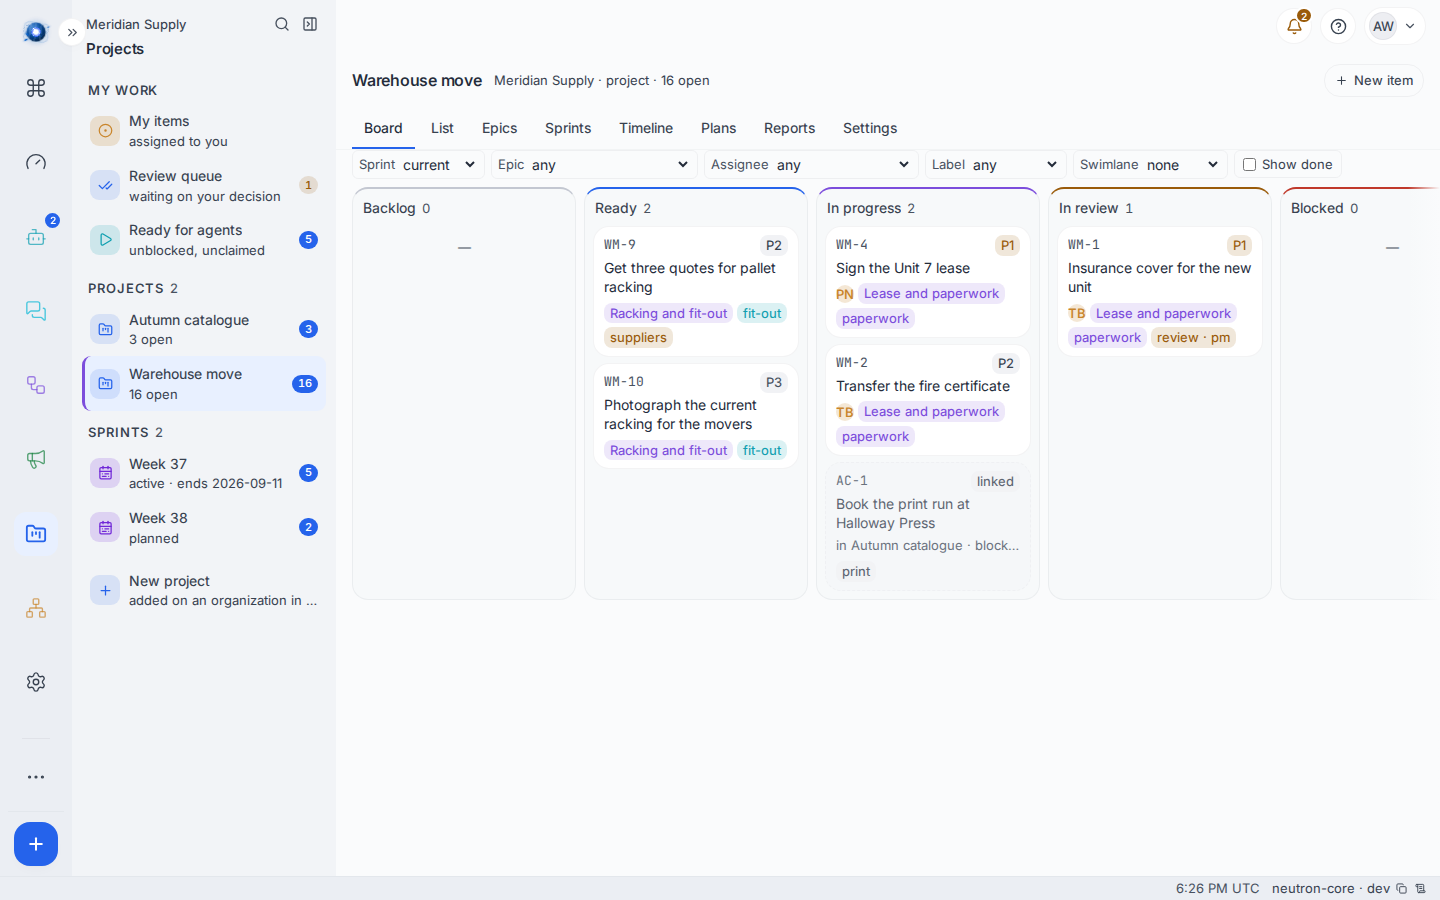Switch to the Timeline tab
1440x900 pixels.
pos(646,128)
